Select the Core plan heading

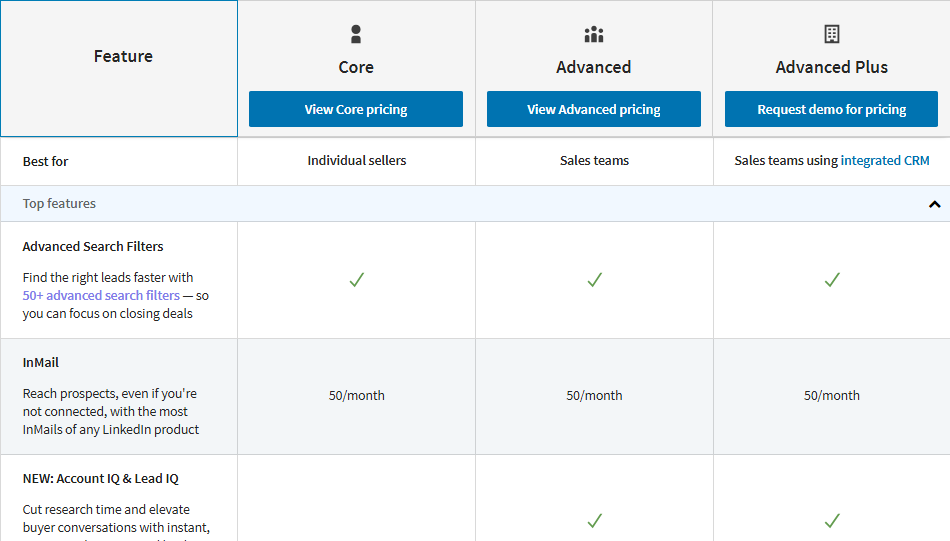pyautogui.click(x=356, y=67)
